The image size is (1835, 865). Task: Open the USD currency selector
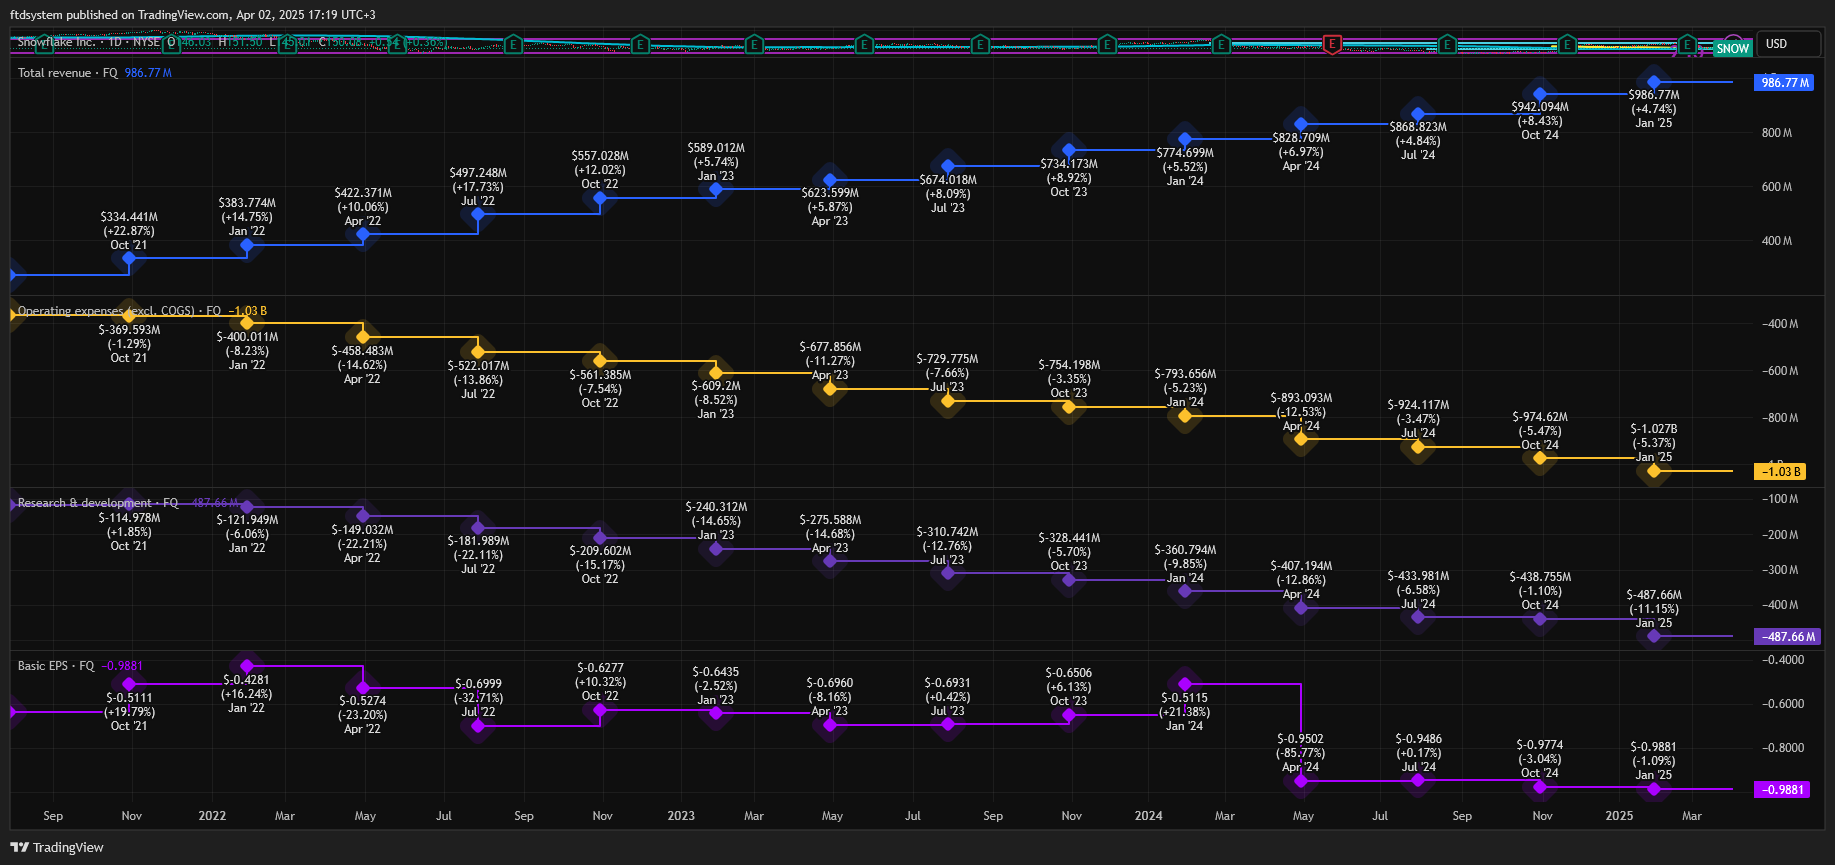click(x=1788, y=44)
